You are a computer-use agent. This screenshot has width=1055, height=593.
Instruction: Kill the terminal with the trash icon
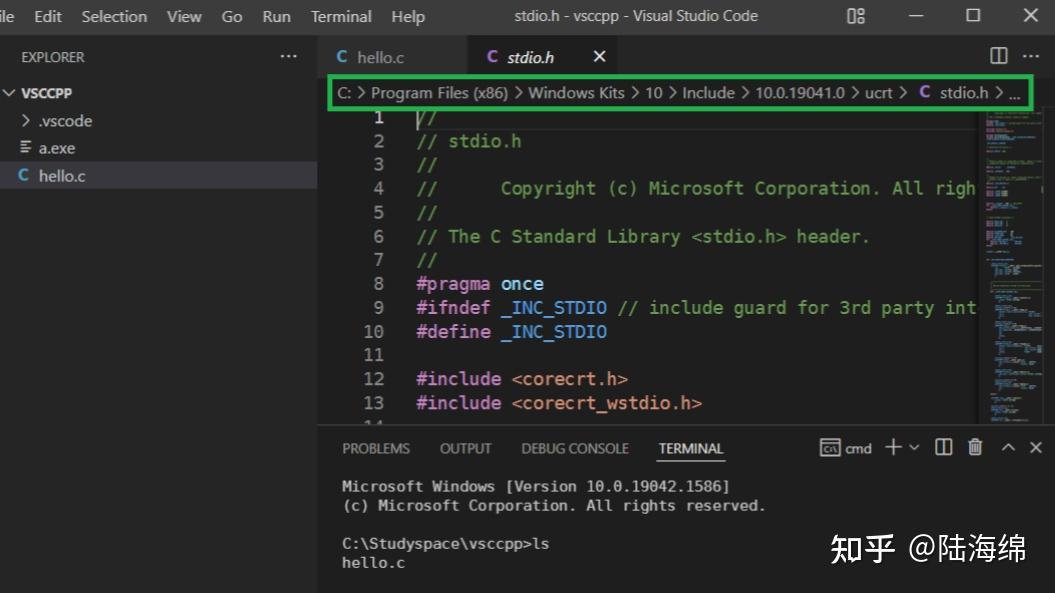point(974,447)
